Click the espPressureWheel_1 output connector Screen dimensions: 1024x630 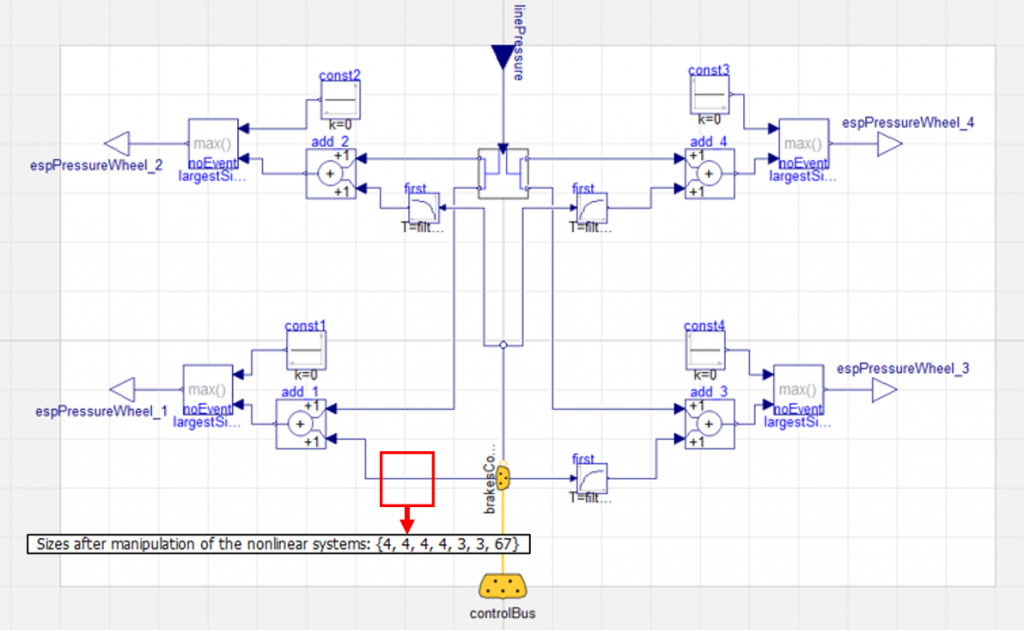click(x=122, y=390)
